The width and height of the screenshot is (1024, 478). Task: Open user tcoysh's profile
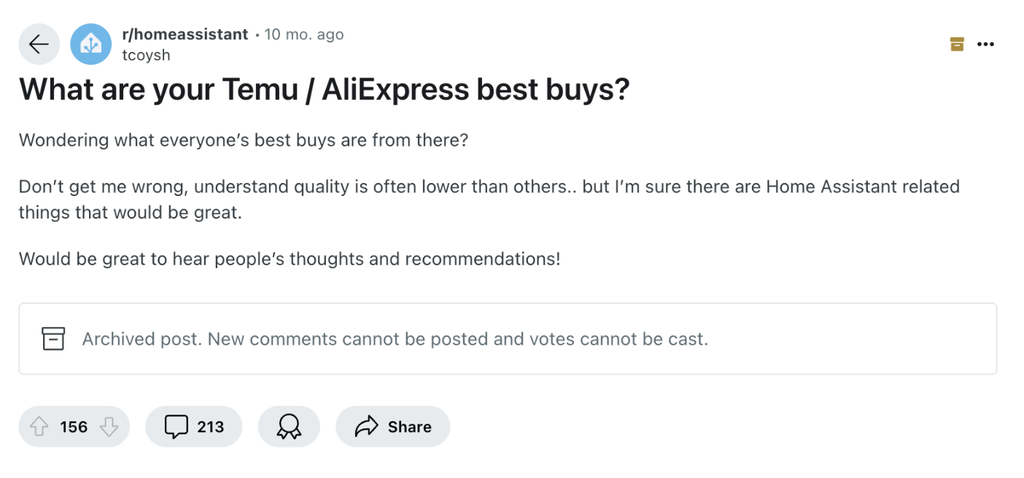point(146,55)
